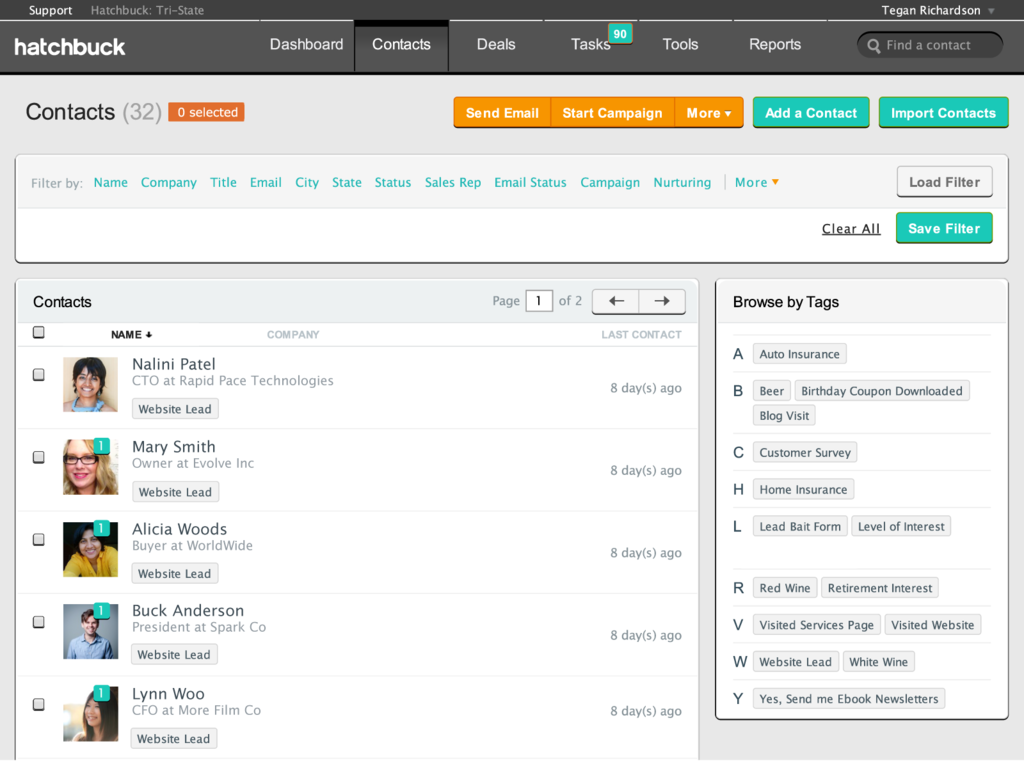The height and width of the screenshot is (768, 1024).
Task: Click the Find a contact search field
Action: point(930,45)
